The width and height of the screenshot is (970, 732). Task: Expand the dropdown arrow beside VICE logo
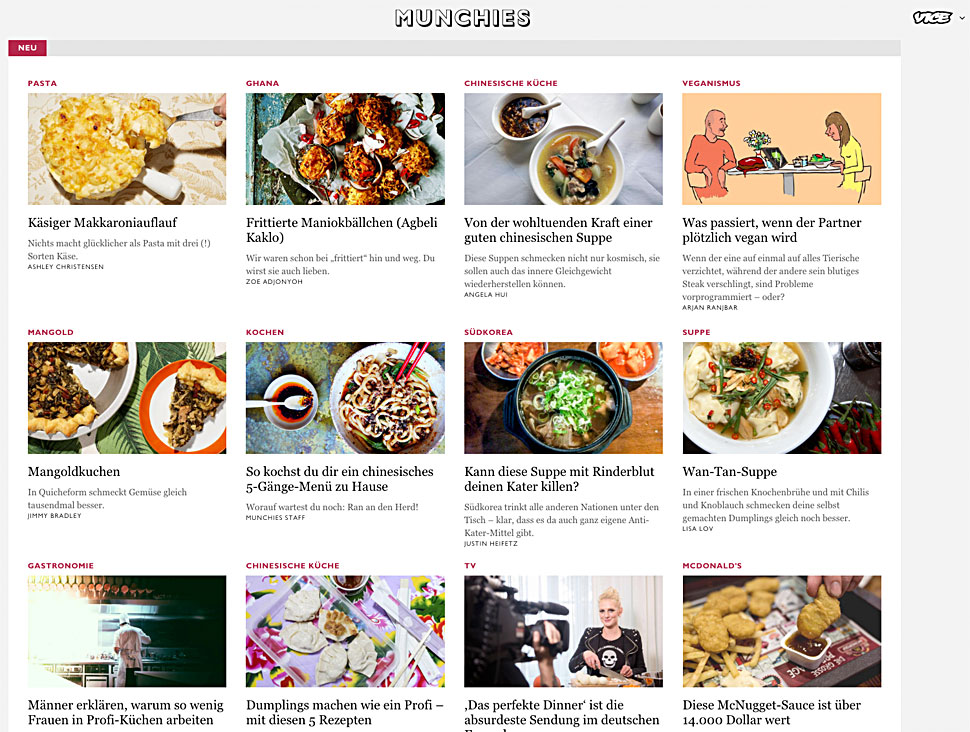tap(961, 18)
